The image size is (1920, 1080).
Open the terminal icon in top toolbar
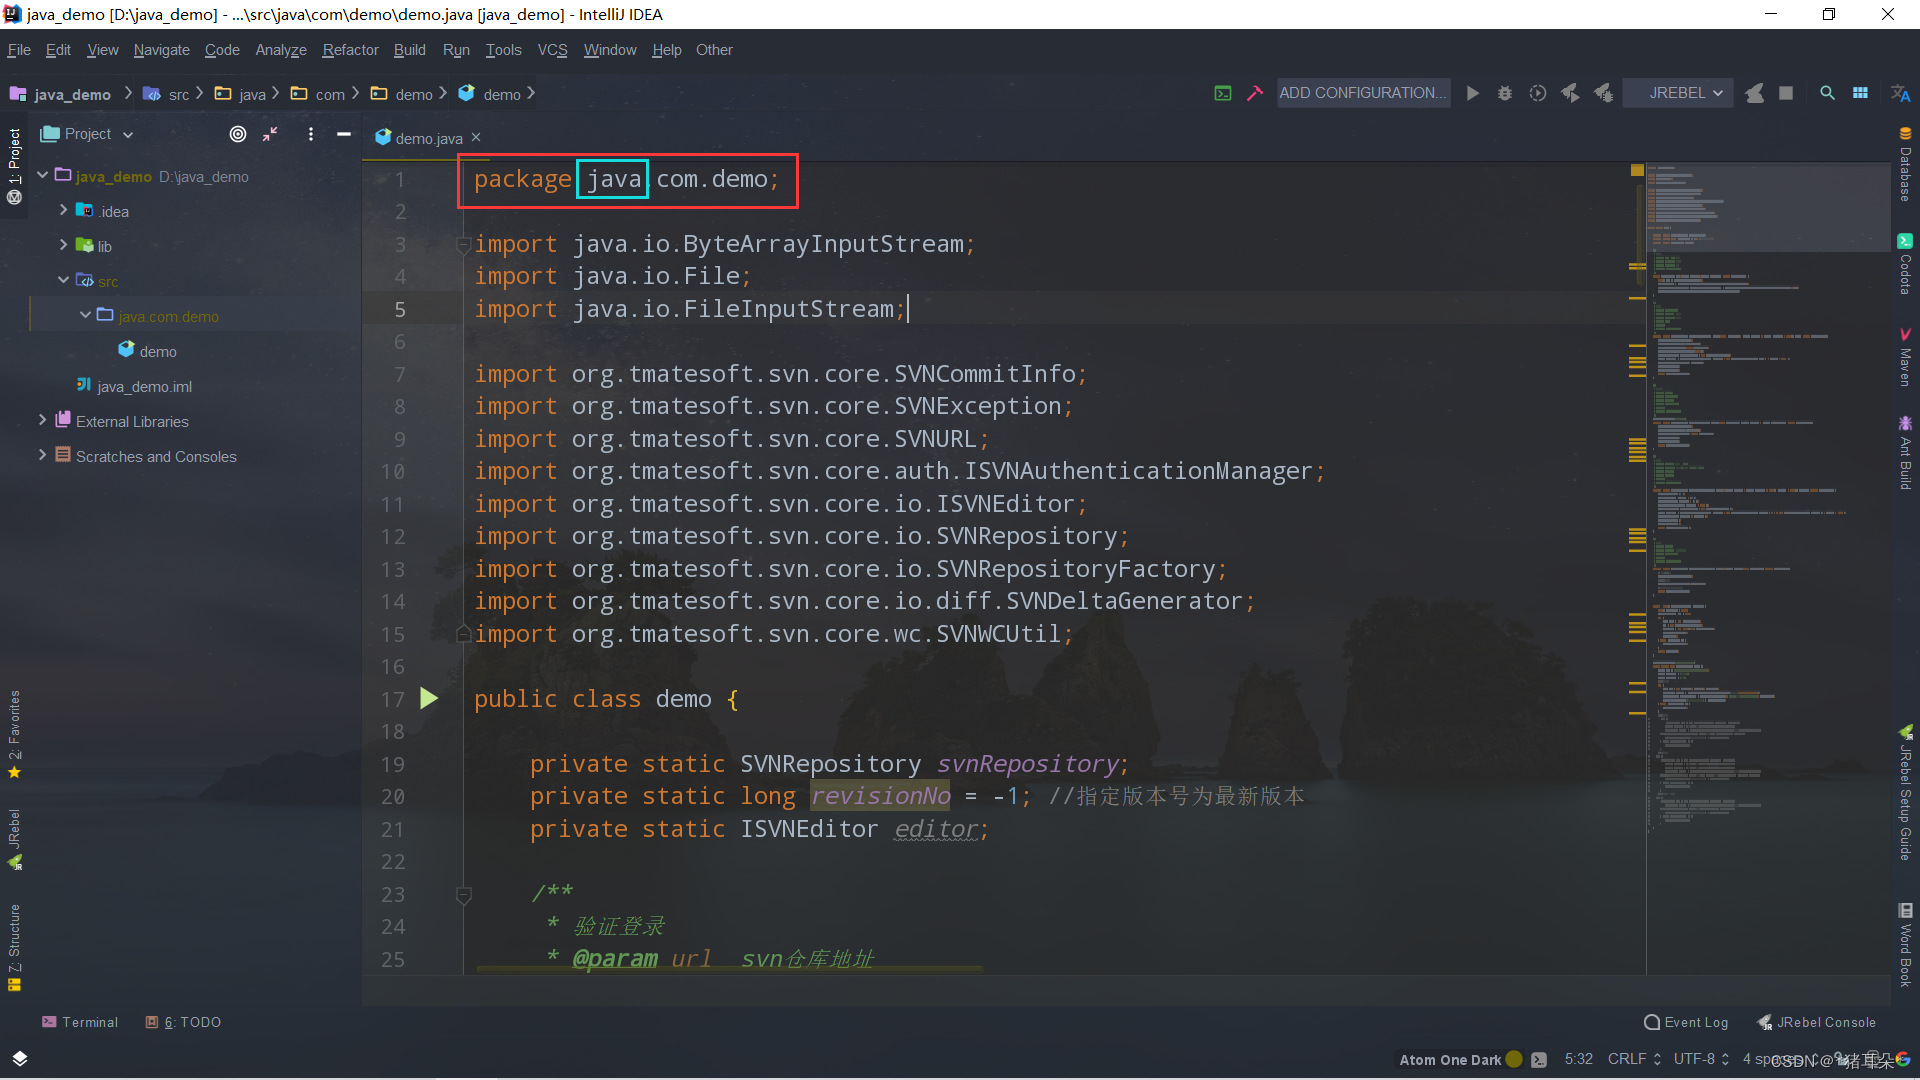click(x=1223, y=93)
